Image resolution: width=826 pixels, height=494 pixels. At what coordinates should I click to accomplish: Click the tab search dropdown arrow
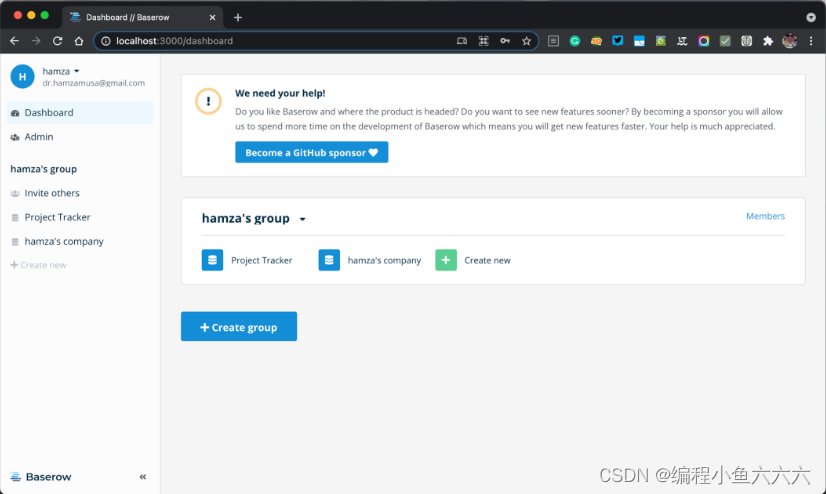click(x=811, y=17)
